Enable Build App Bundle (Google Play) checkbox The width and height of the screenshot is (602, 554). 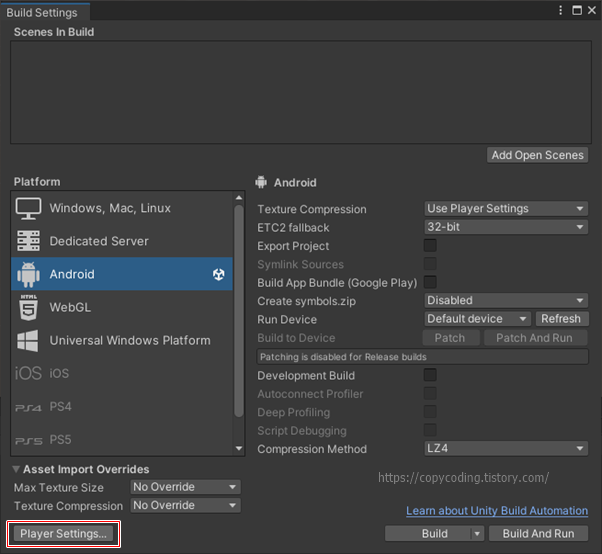click(430, 282)
